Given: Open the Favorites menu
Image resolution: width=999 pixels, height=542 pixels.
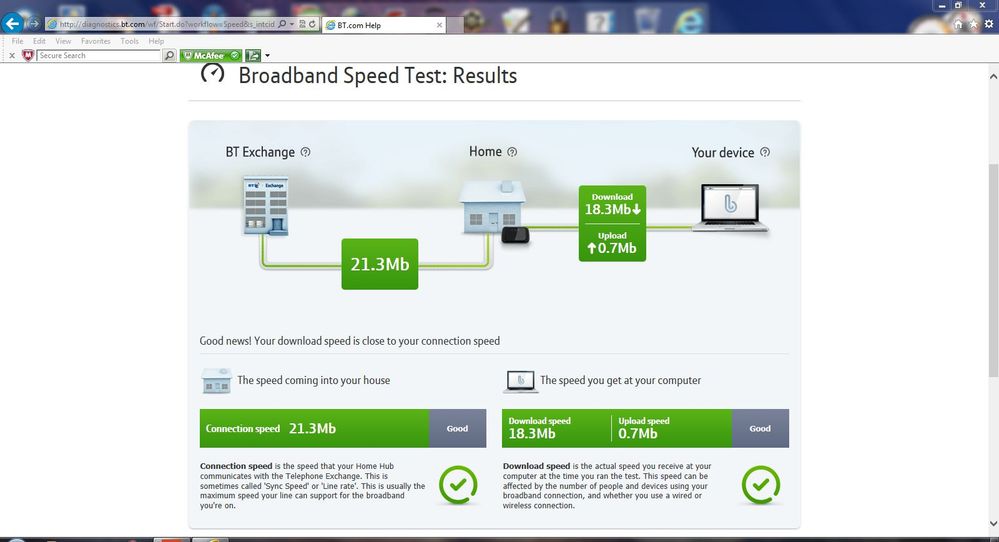Looking at the screenshot, I should pos(96,41).
